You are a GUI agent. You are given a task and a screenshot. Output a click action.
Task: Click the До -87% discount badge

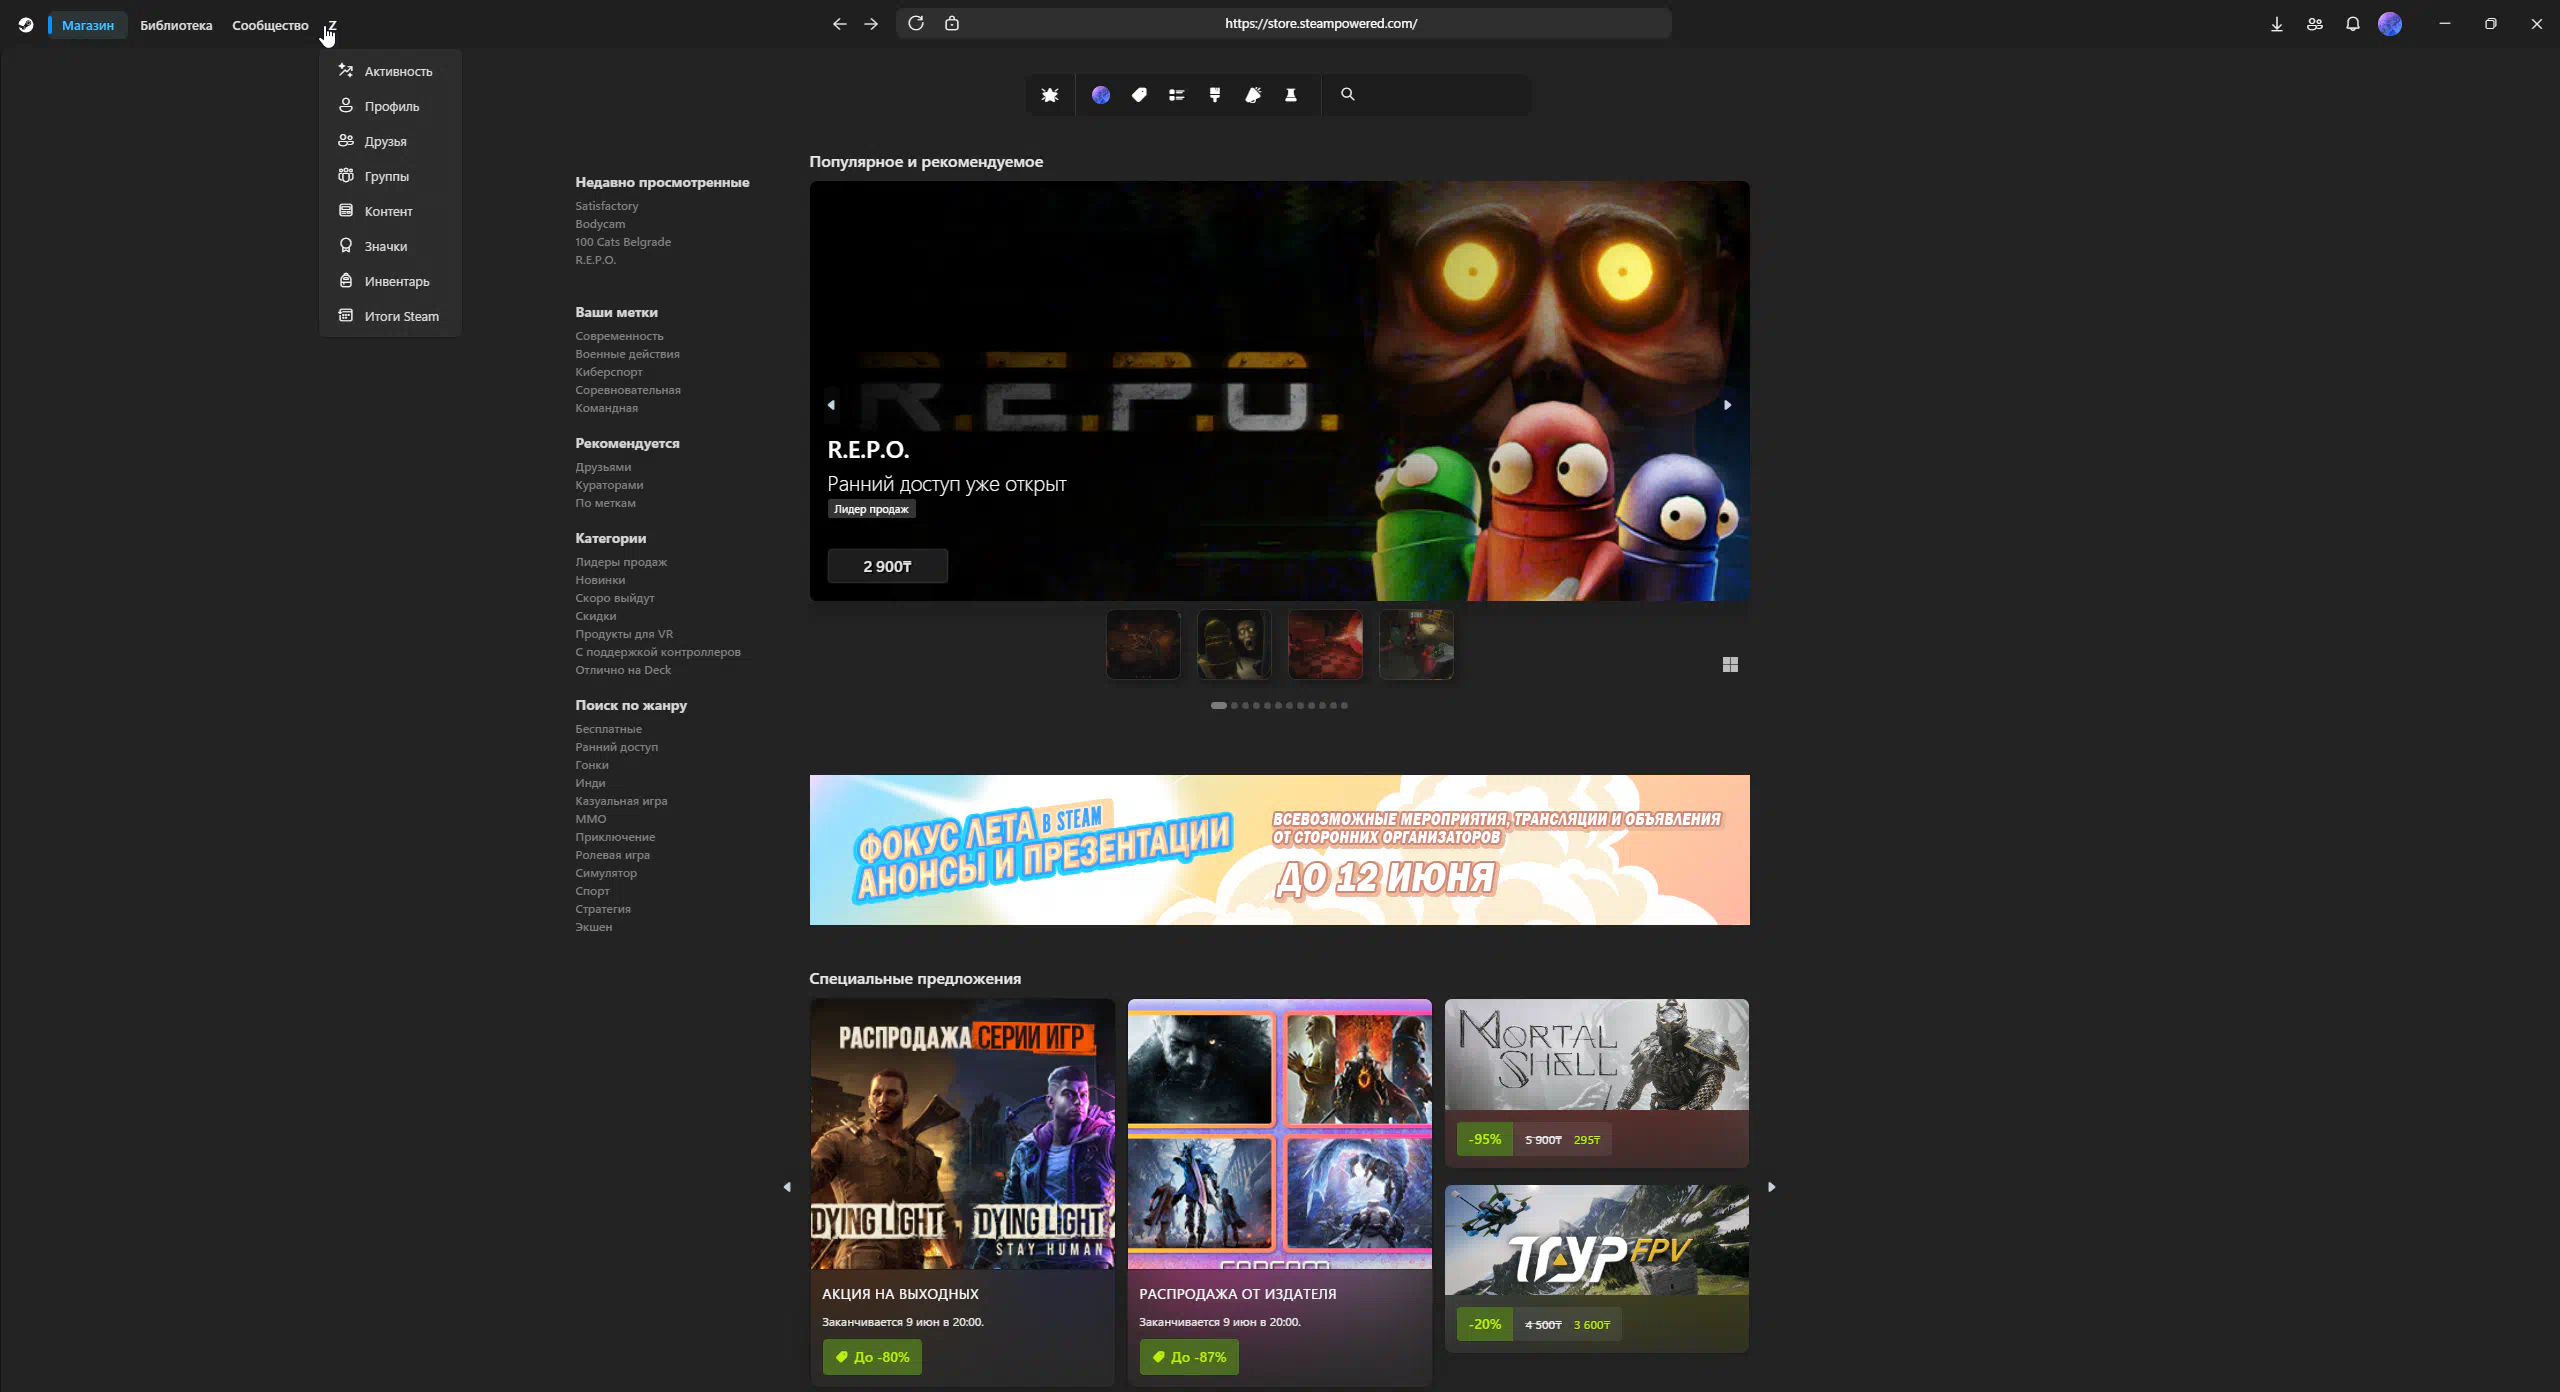pos(1189,1357)
